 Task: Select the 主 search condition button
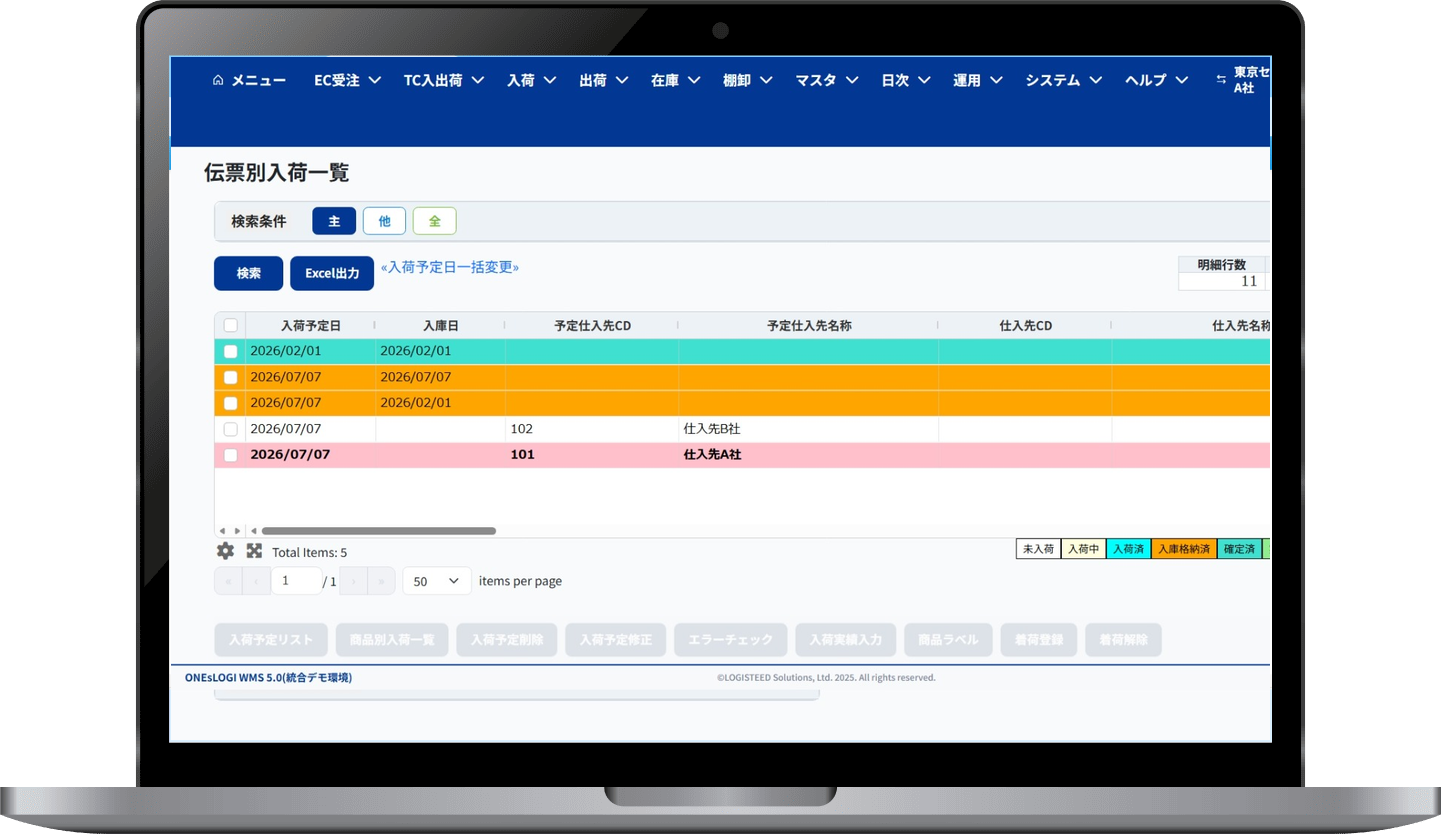pos(334,221)
